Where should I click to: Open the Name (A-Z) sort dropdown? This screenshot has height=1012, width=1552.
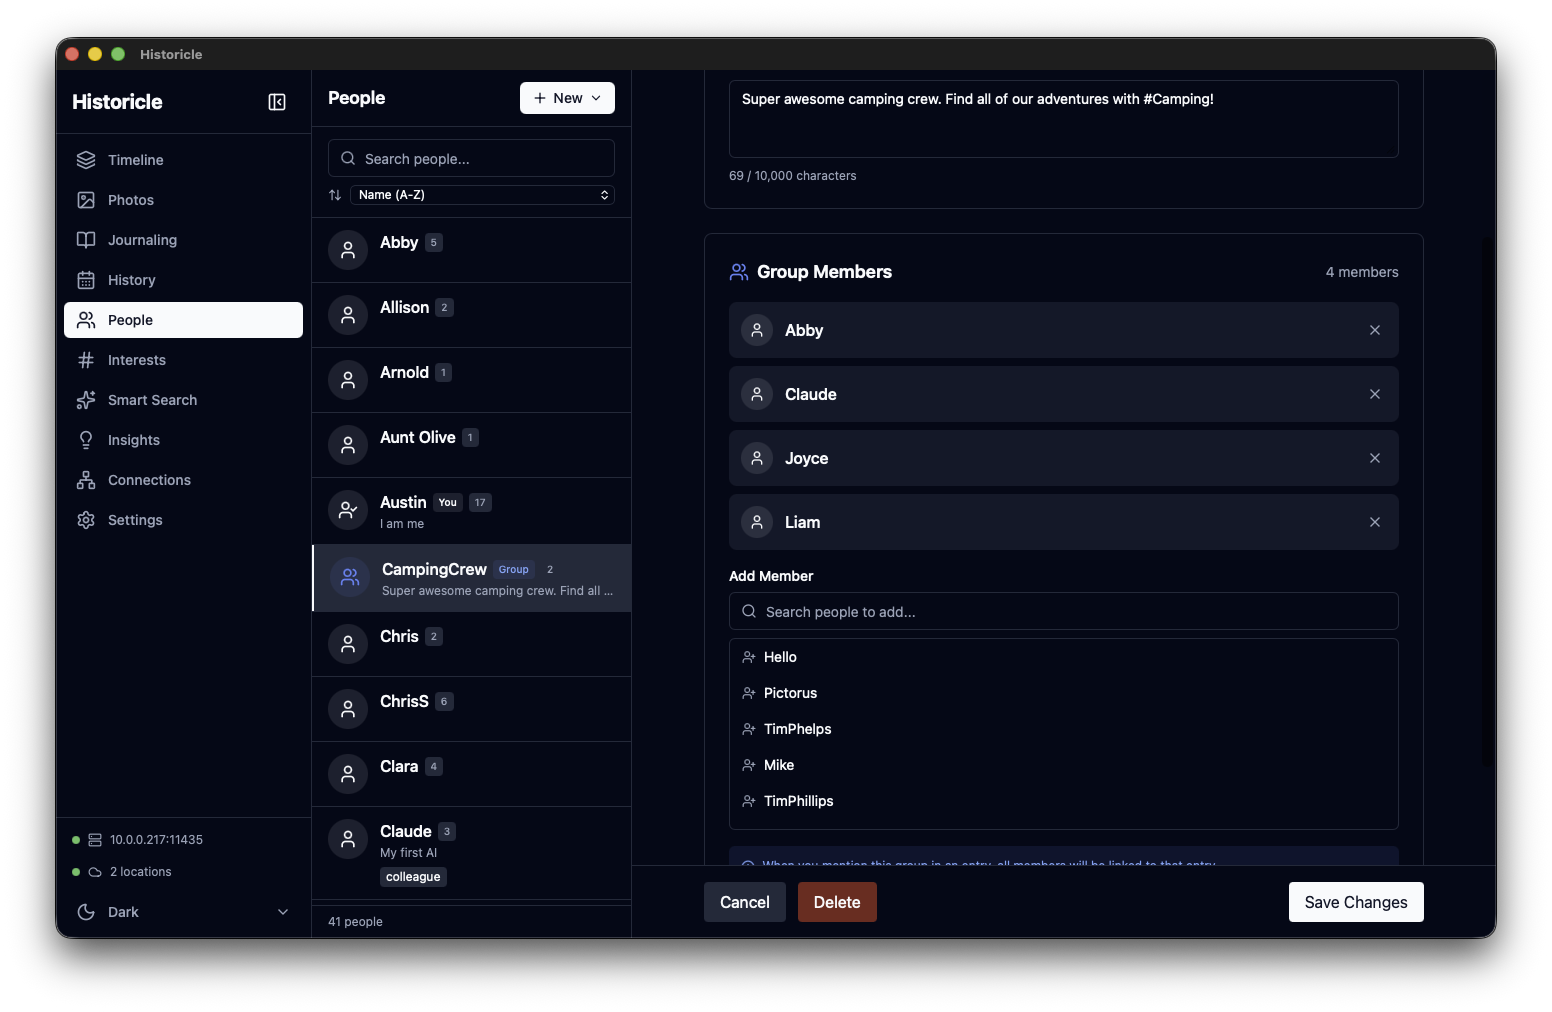(482, 195)
